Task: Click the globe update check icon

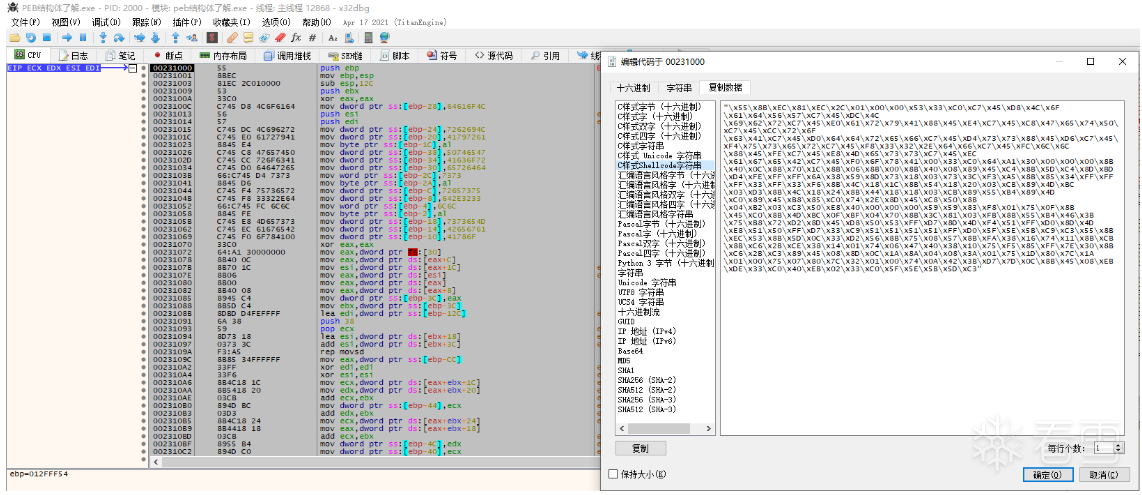Action: [x=385, y=37]
